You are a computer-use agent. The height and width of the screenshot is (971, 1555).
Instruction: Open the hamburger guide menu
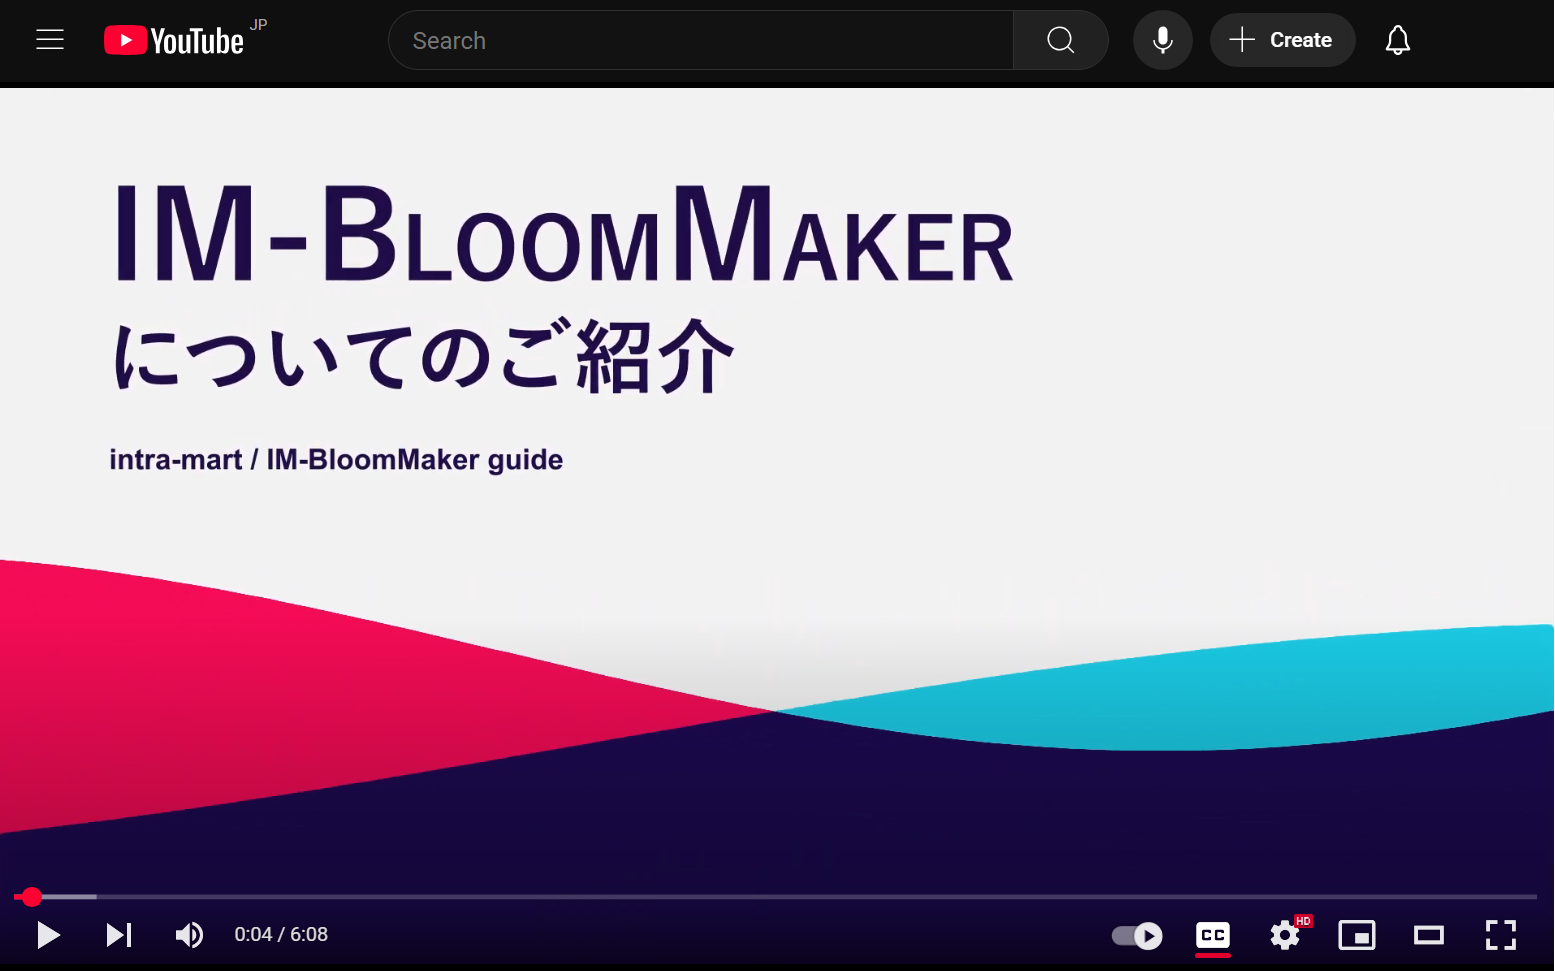(x=50, y=40)
